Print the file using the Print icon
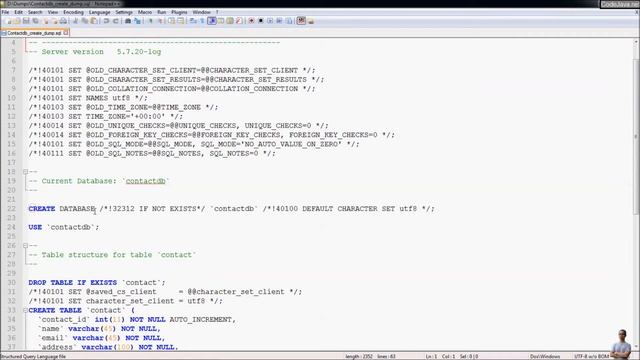 [x=63, y=21]
